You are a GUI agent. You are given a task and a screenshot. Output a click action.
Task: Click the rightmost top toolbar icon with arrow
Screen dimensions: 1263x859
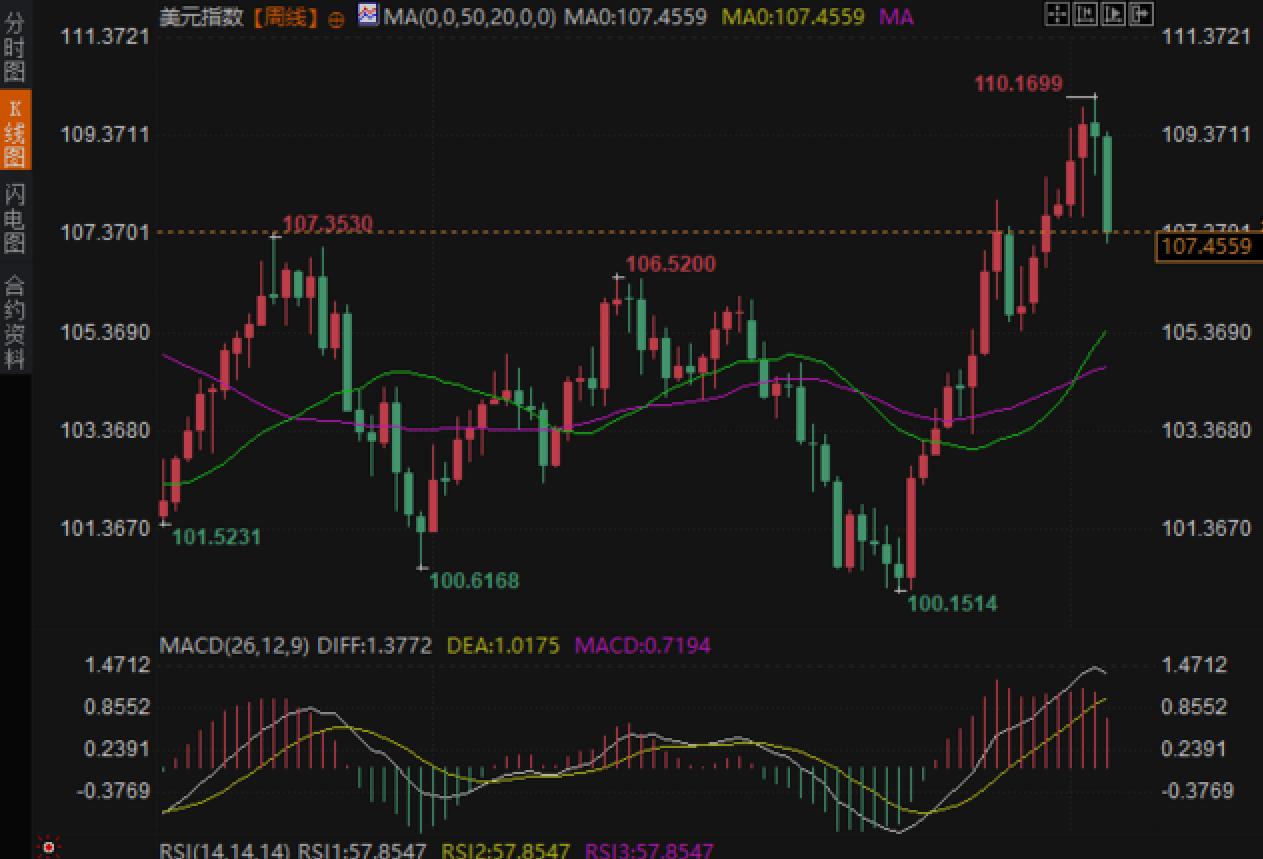tap(1140, 14)
